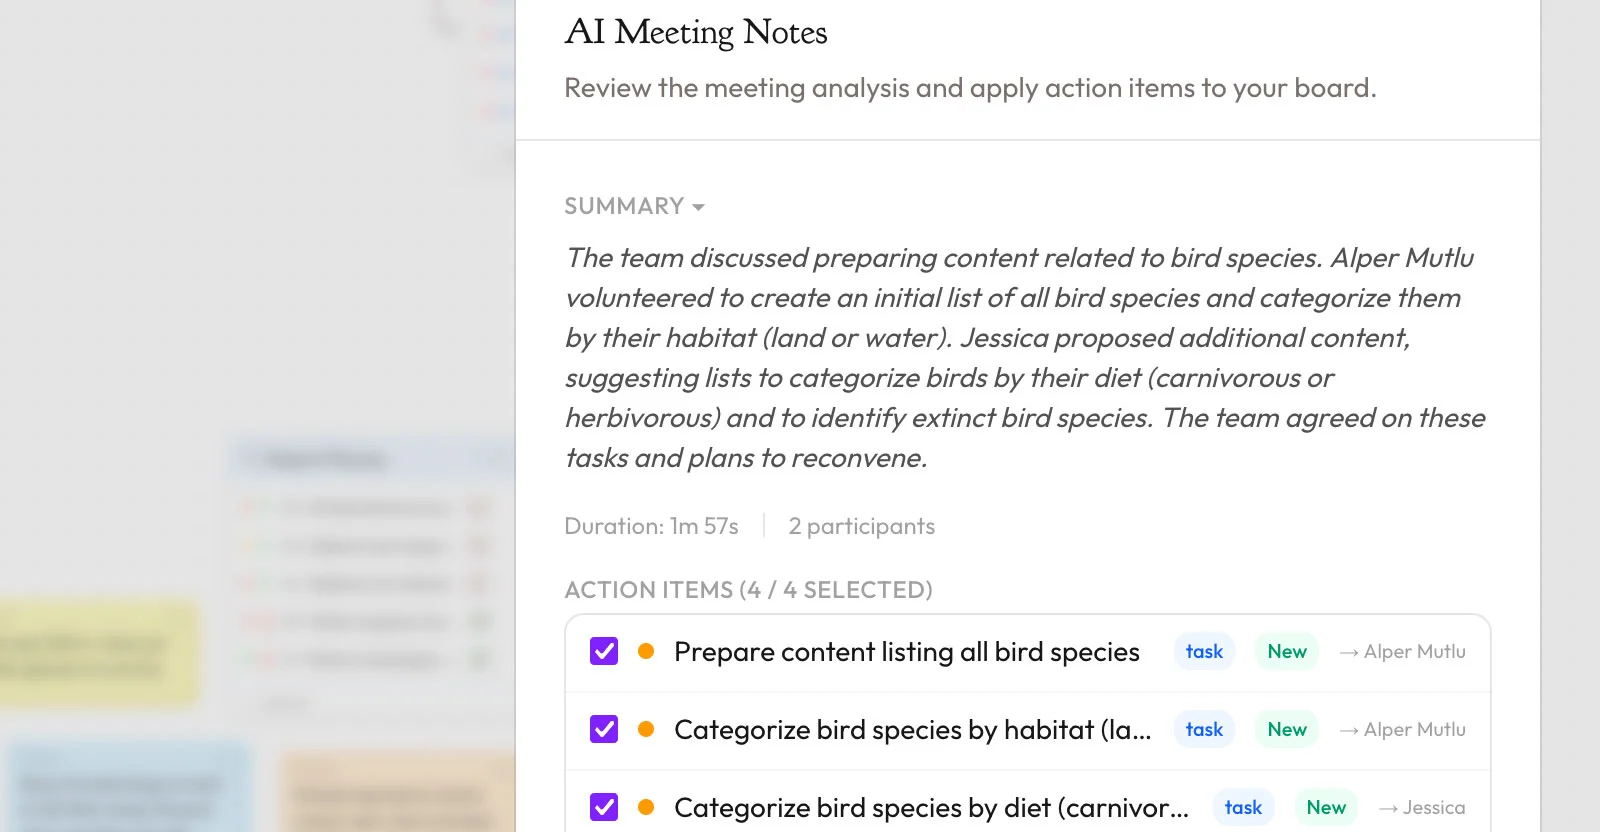Open the 'task' type tag on diet item
This screenshot has width=1600, height=832.
[1243, 807]
